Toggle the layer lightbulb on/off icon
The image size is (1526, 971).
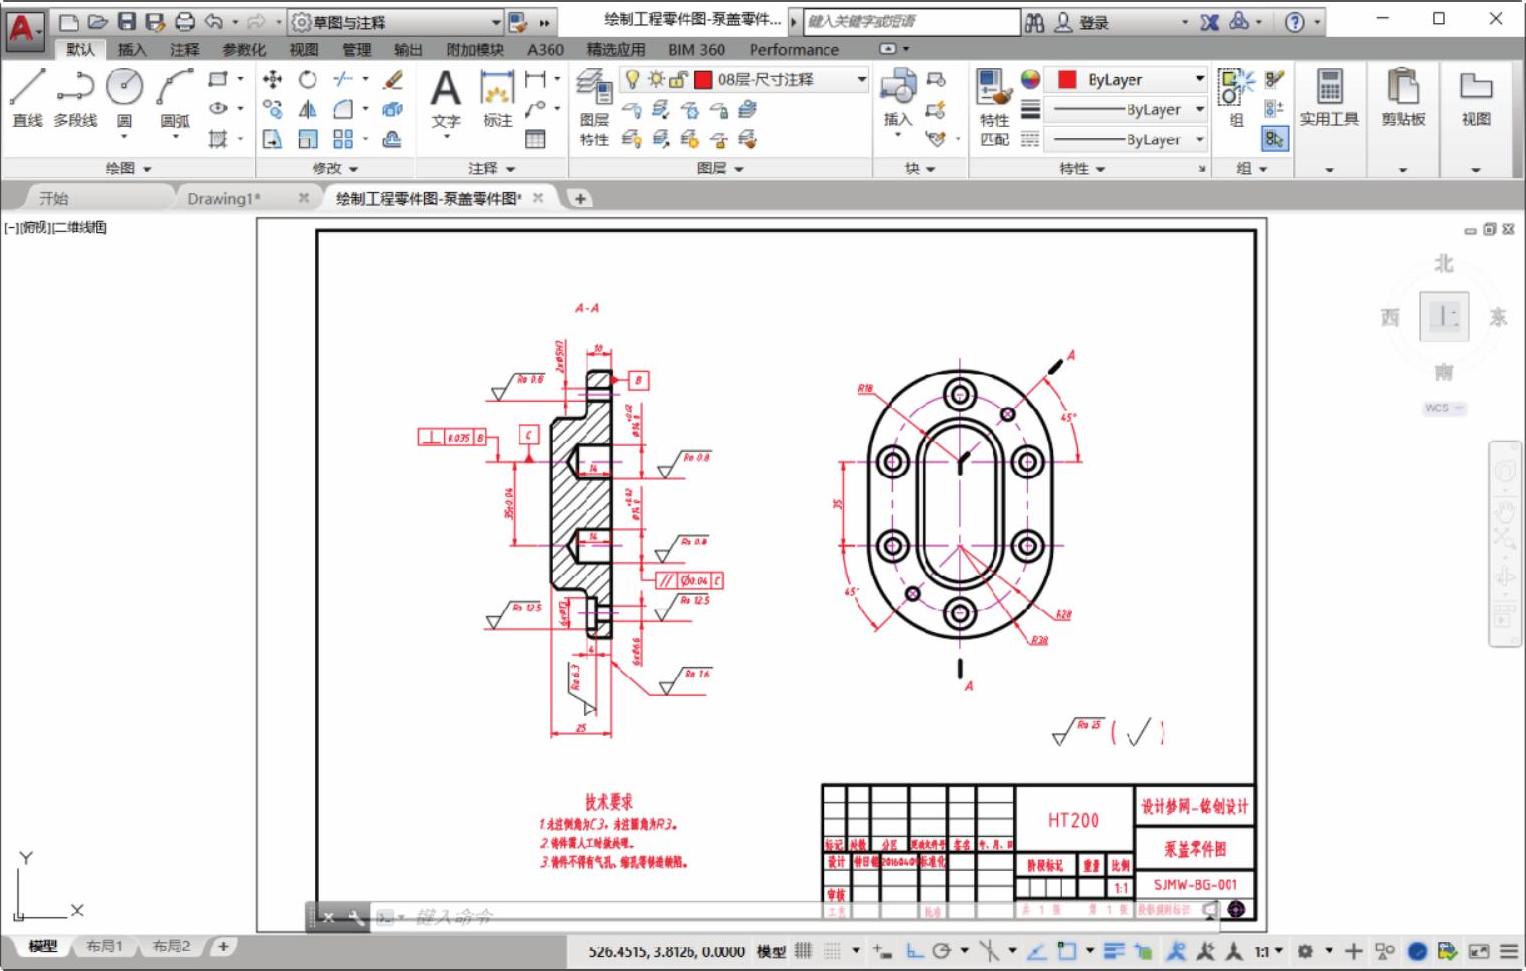point(632,79)
